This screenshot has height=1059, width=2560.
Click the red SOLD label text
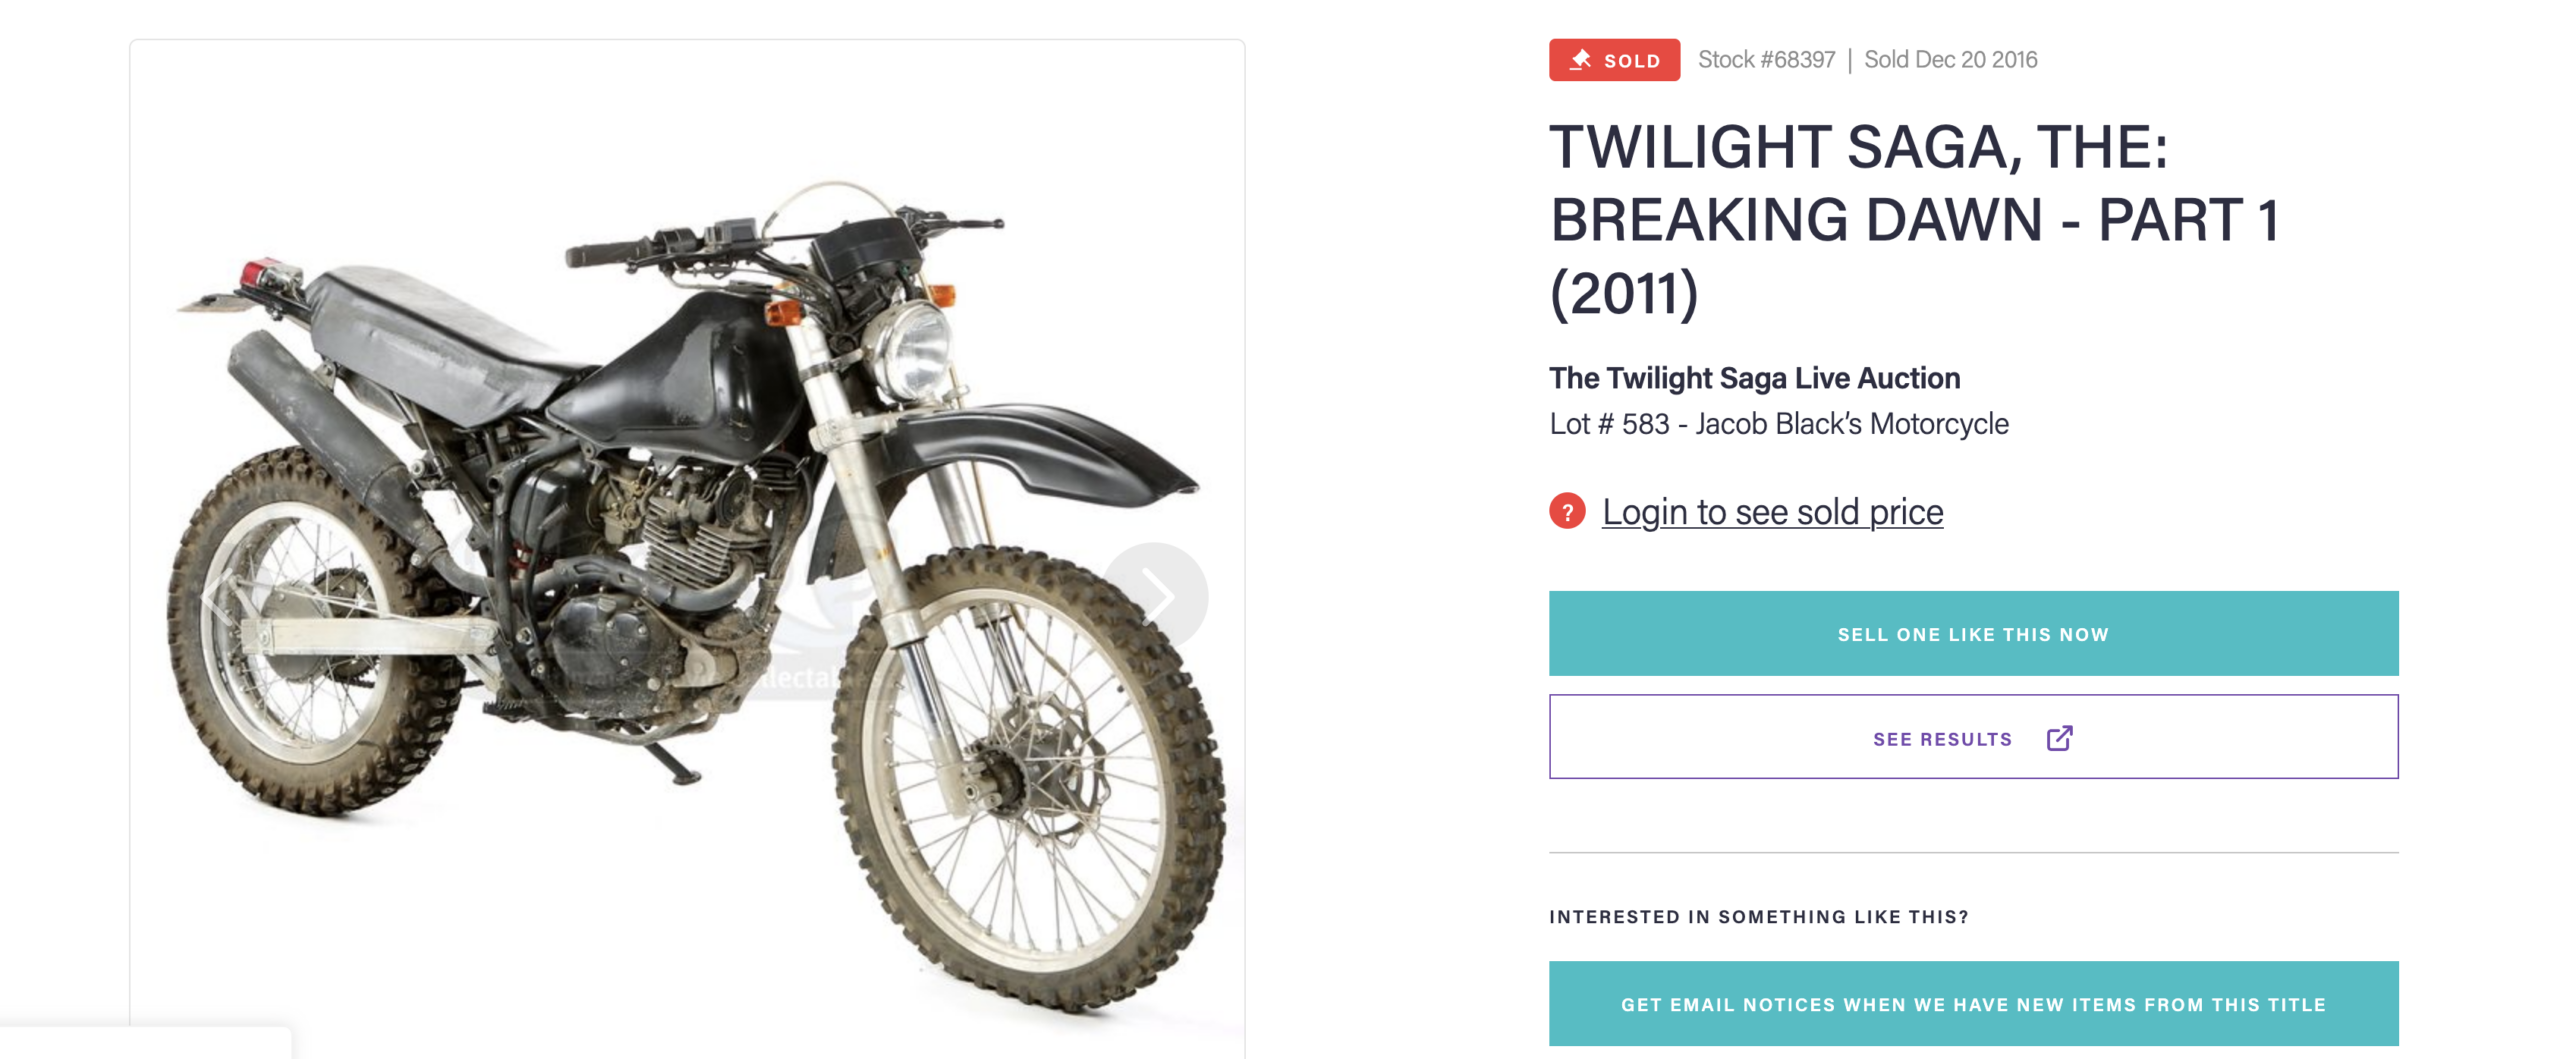click(x=1631, y=61)
